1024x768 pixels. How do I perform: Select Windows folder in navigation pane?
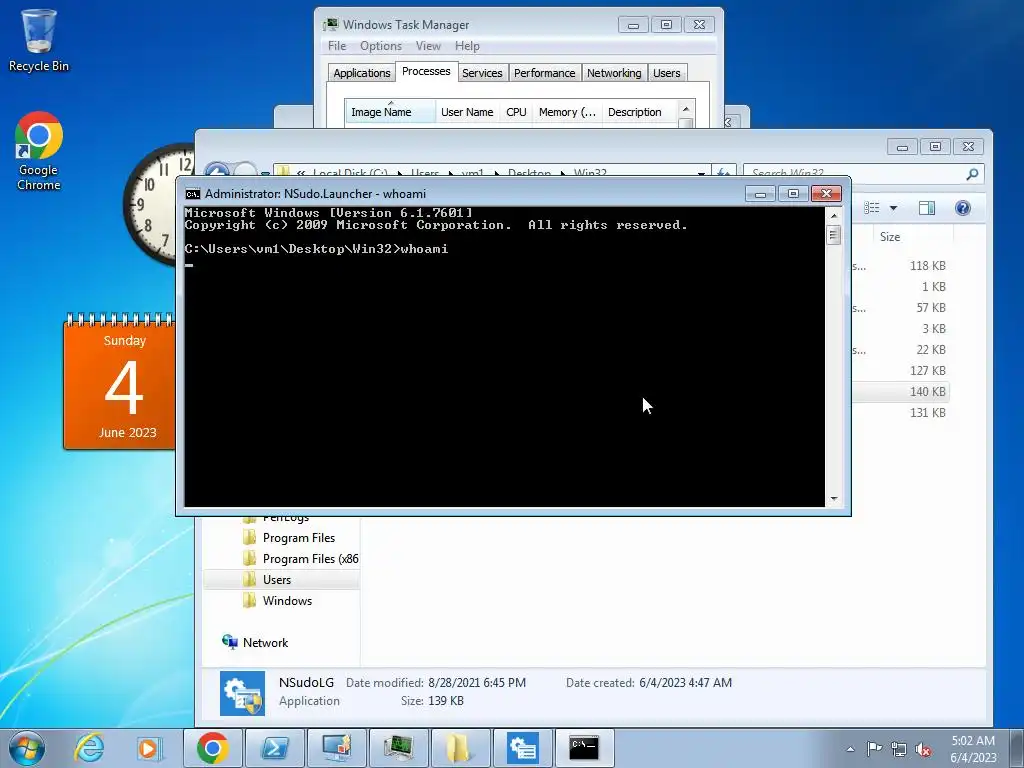pyautogui.click(x=287, y=600)
